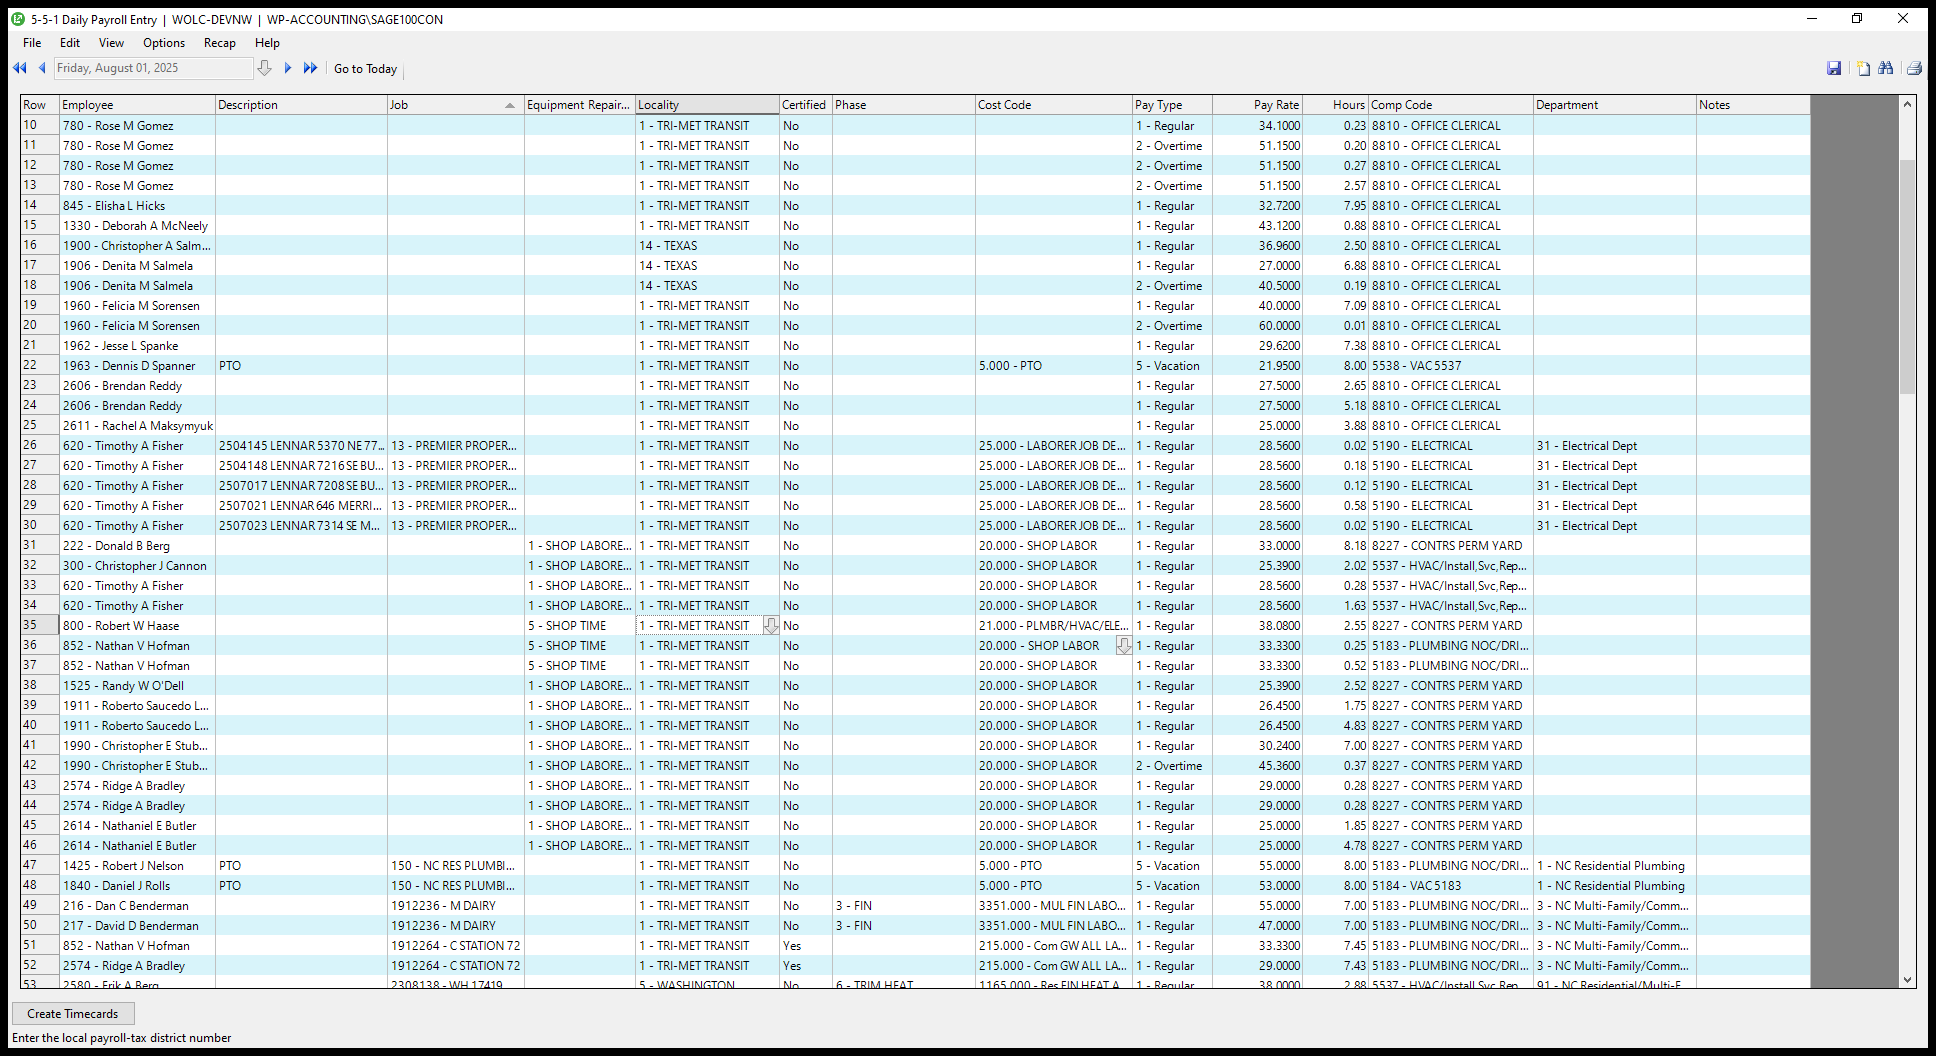Jump forward with the double right arrow
Image resolution: width=1936 pixels, height=1056 pixels.
310,68
